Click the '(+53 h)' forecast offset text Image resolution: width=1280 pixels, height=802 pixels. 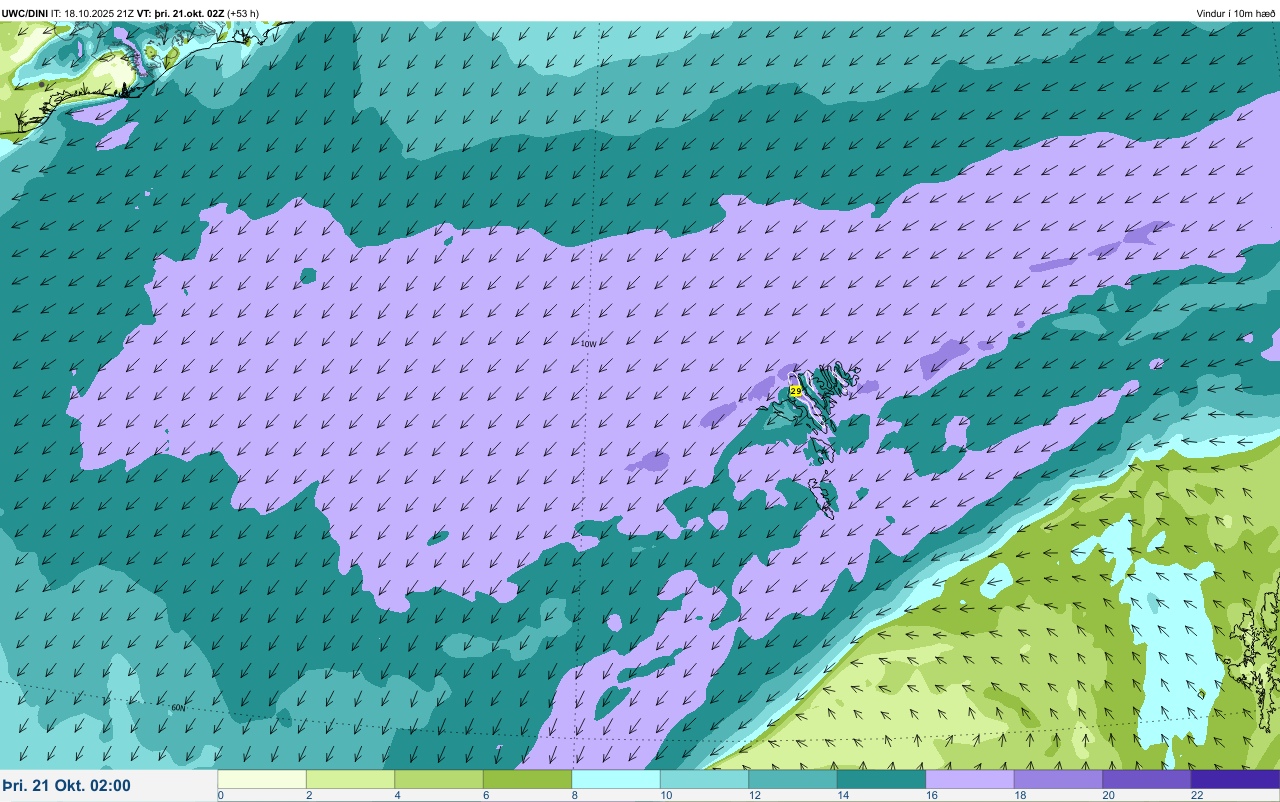pyautogui.click(x=243, y=13)
